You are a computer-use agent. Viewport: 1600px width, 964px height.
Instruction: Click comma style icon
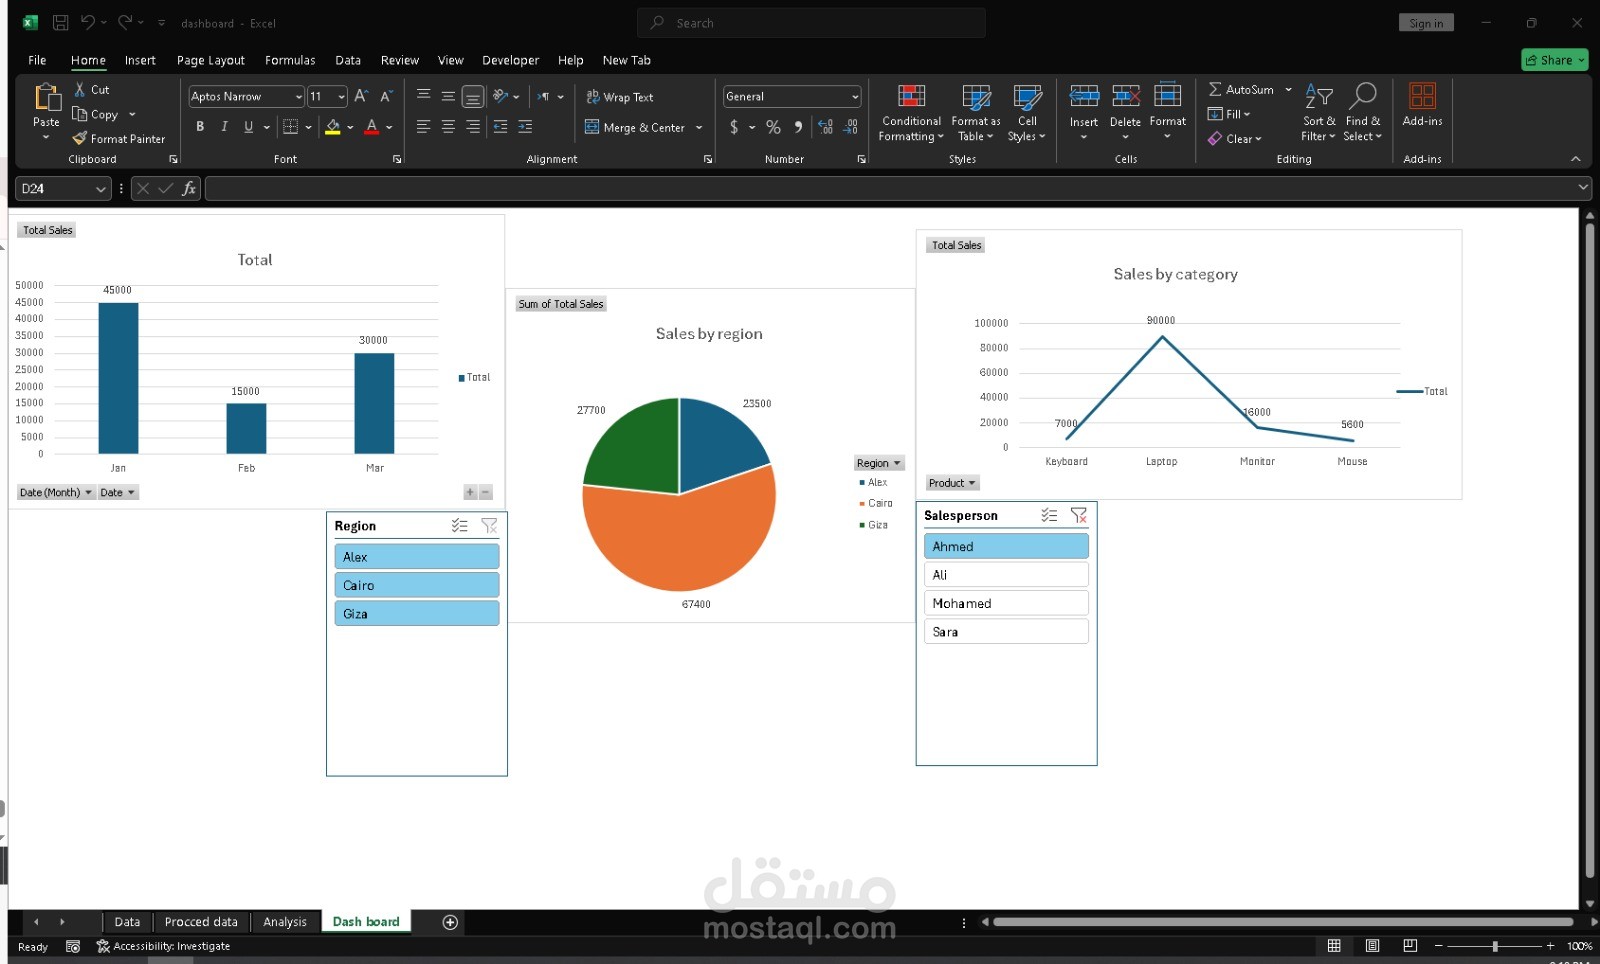pos(798,127)
